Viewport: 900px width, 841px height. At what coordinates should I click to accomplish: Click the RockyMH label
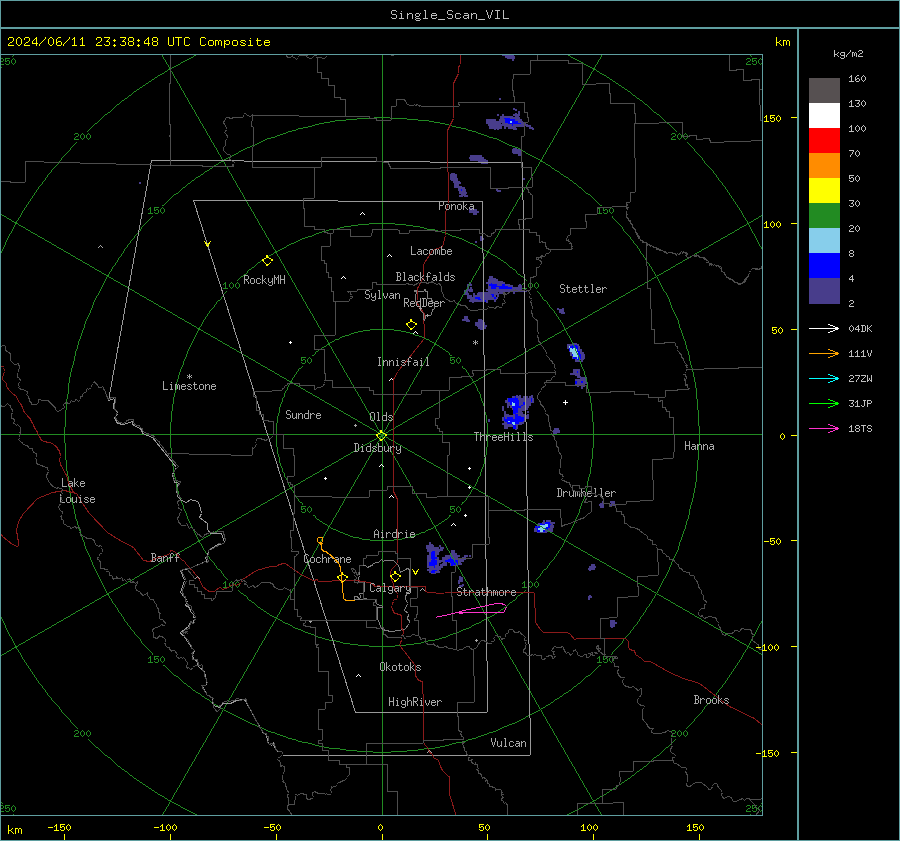264,280
